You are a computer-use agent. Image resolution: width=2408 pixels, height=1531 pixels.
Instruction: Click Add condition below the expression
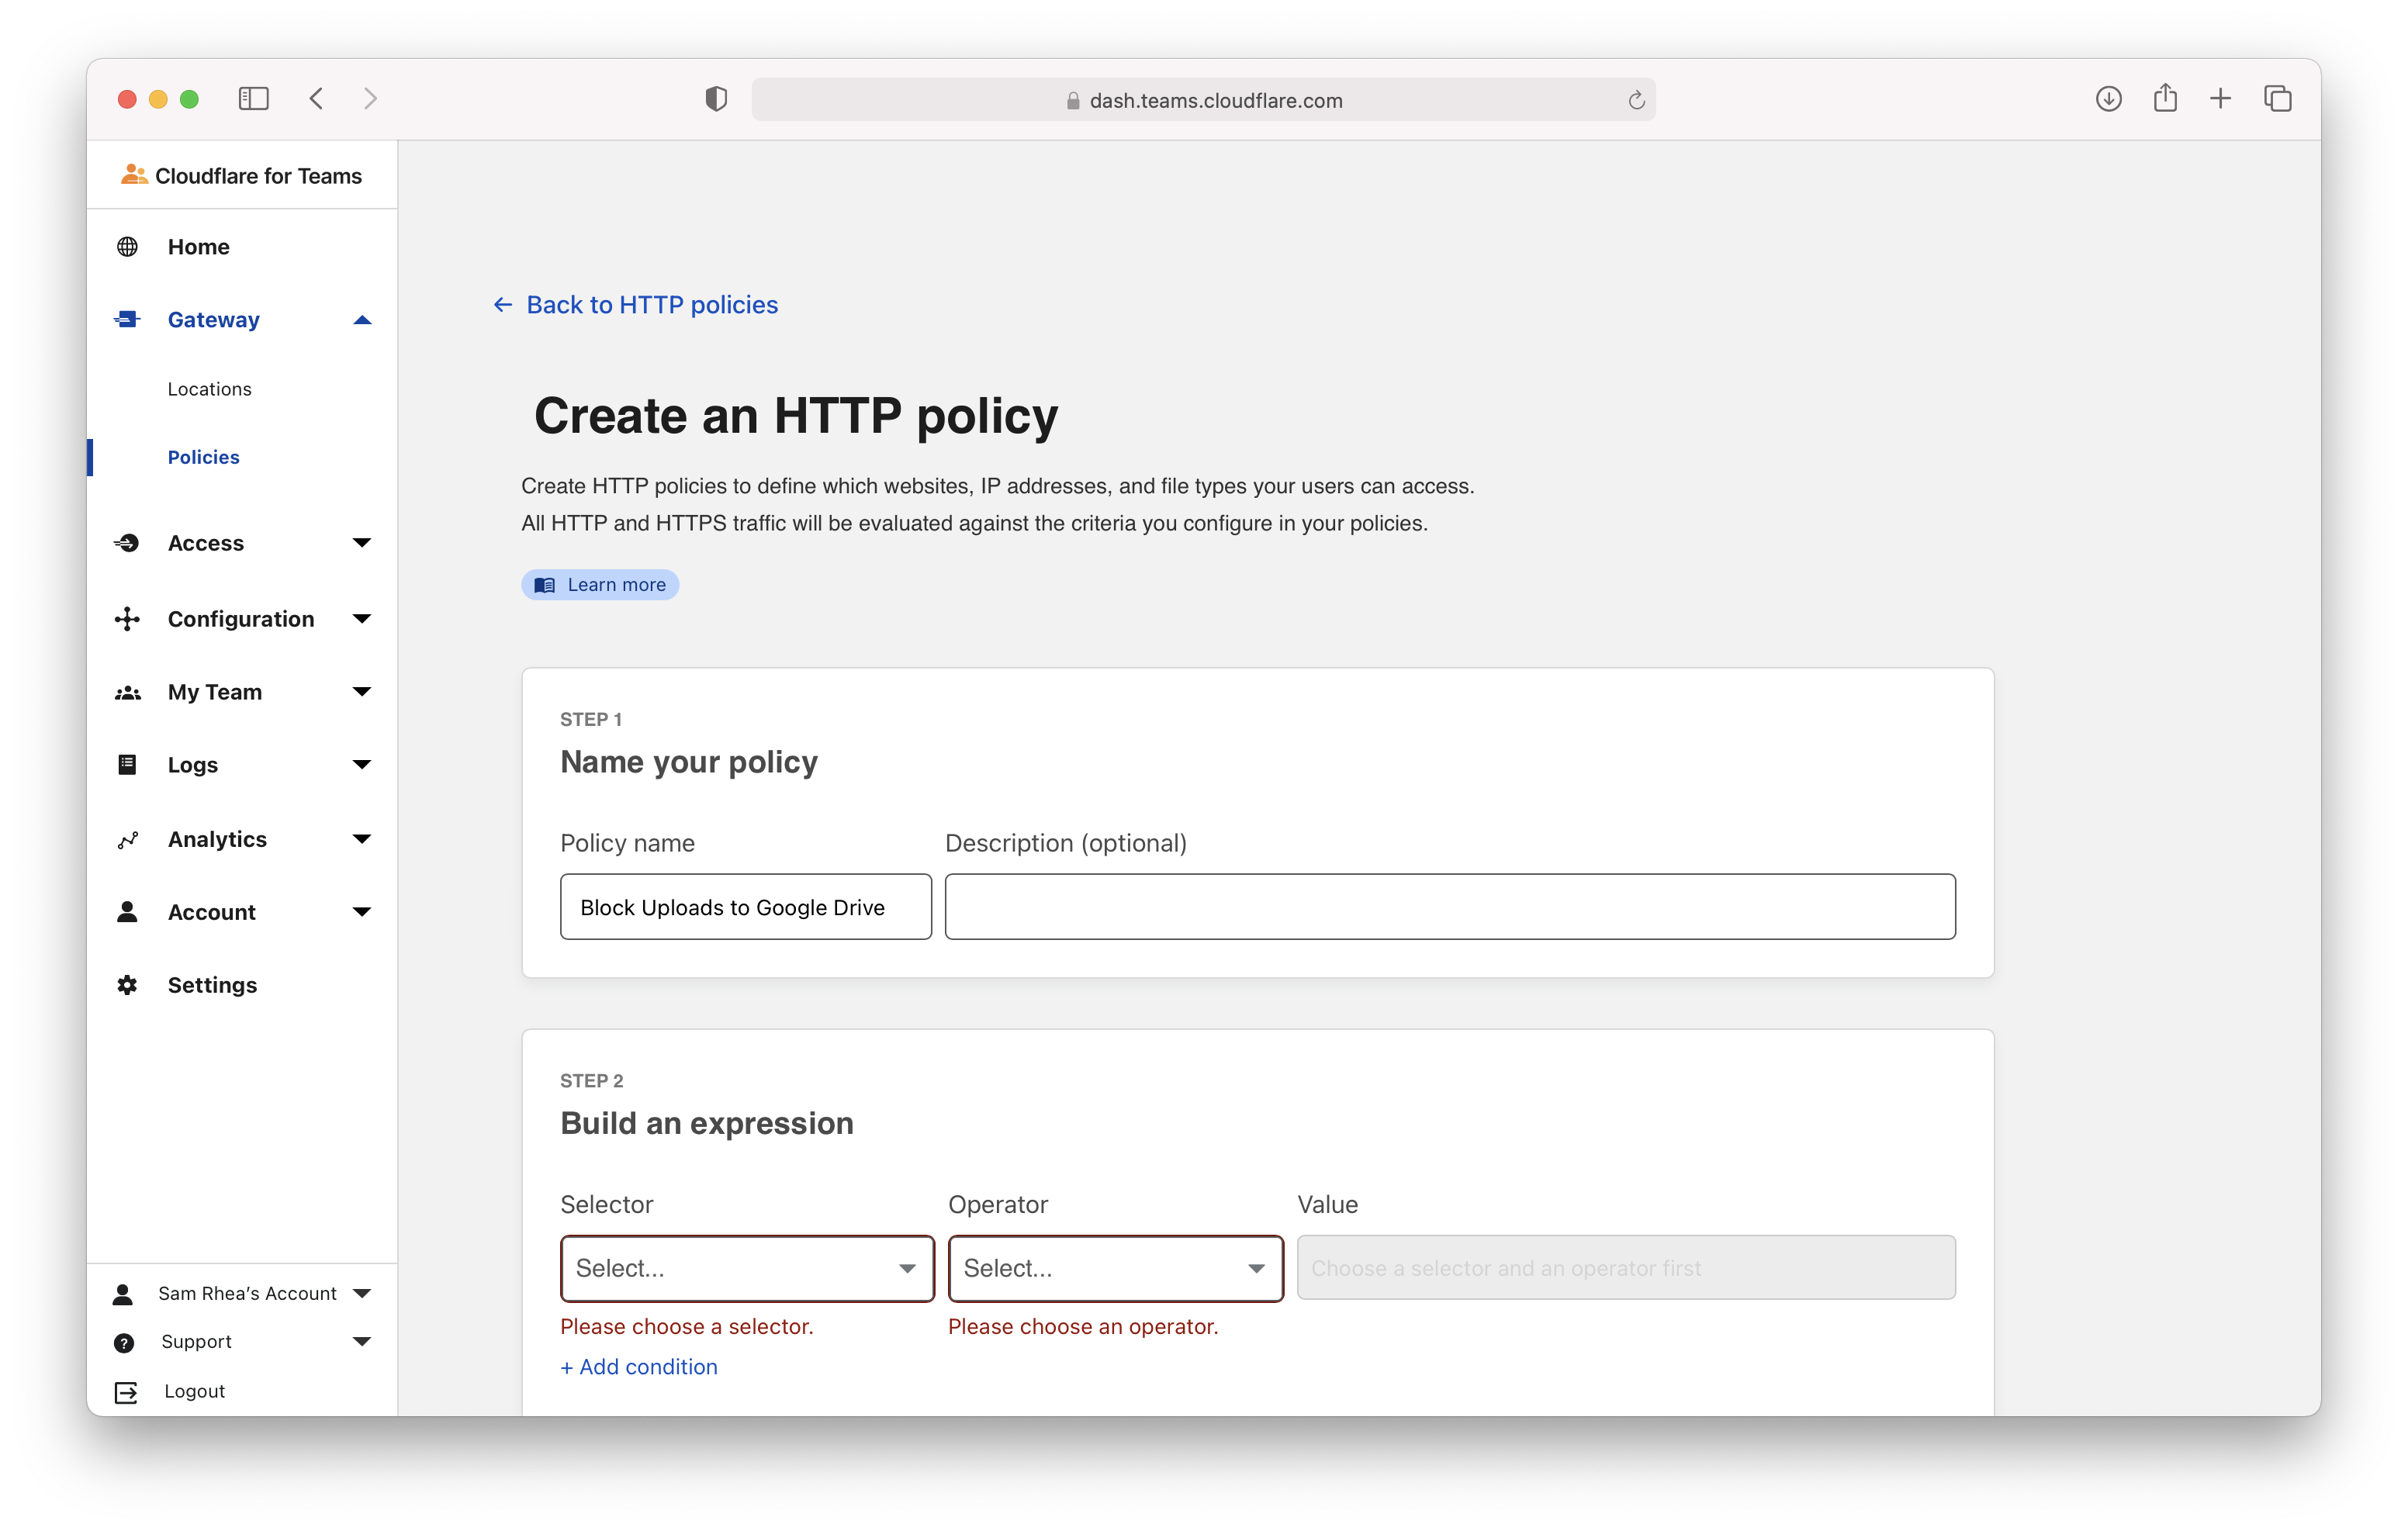[x=638, y=1367]
